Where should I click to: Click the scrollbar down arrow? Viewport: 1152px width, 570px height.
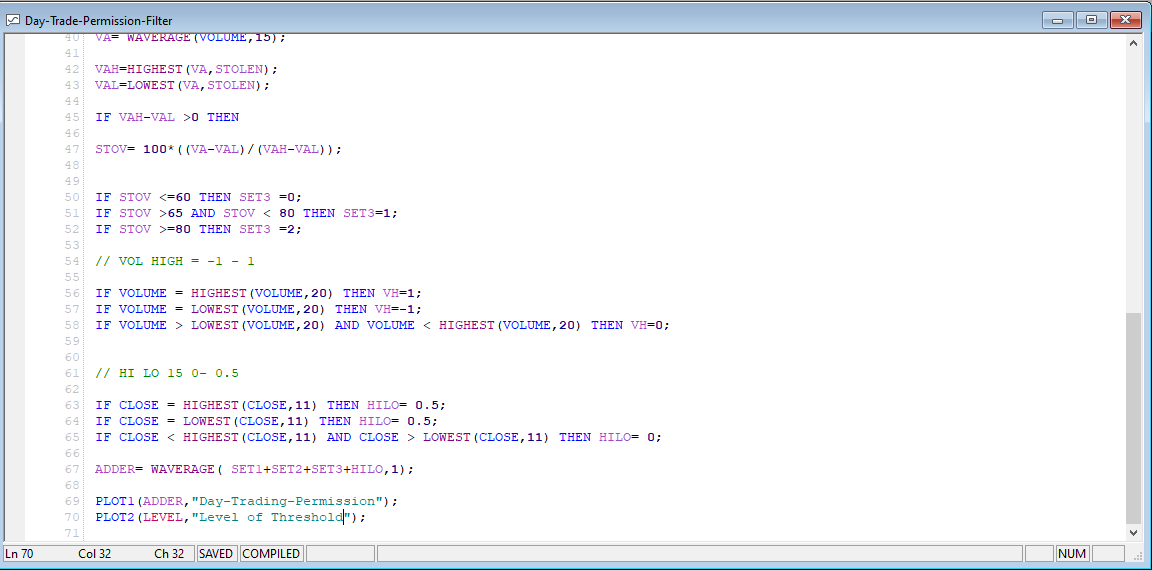(x=1132, y=533)
